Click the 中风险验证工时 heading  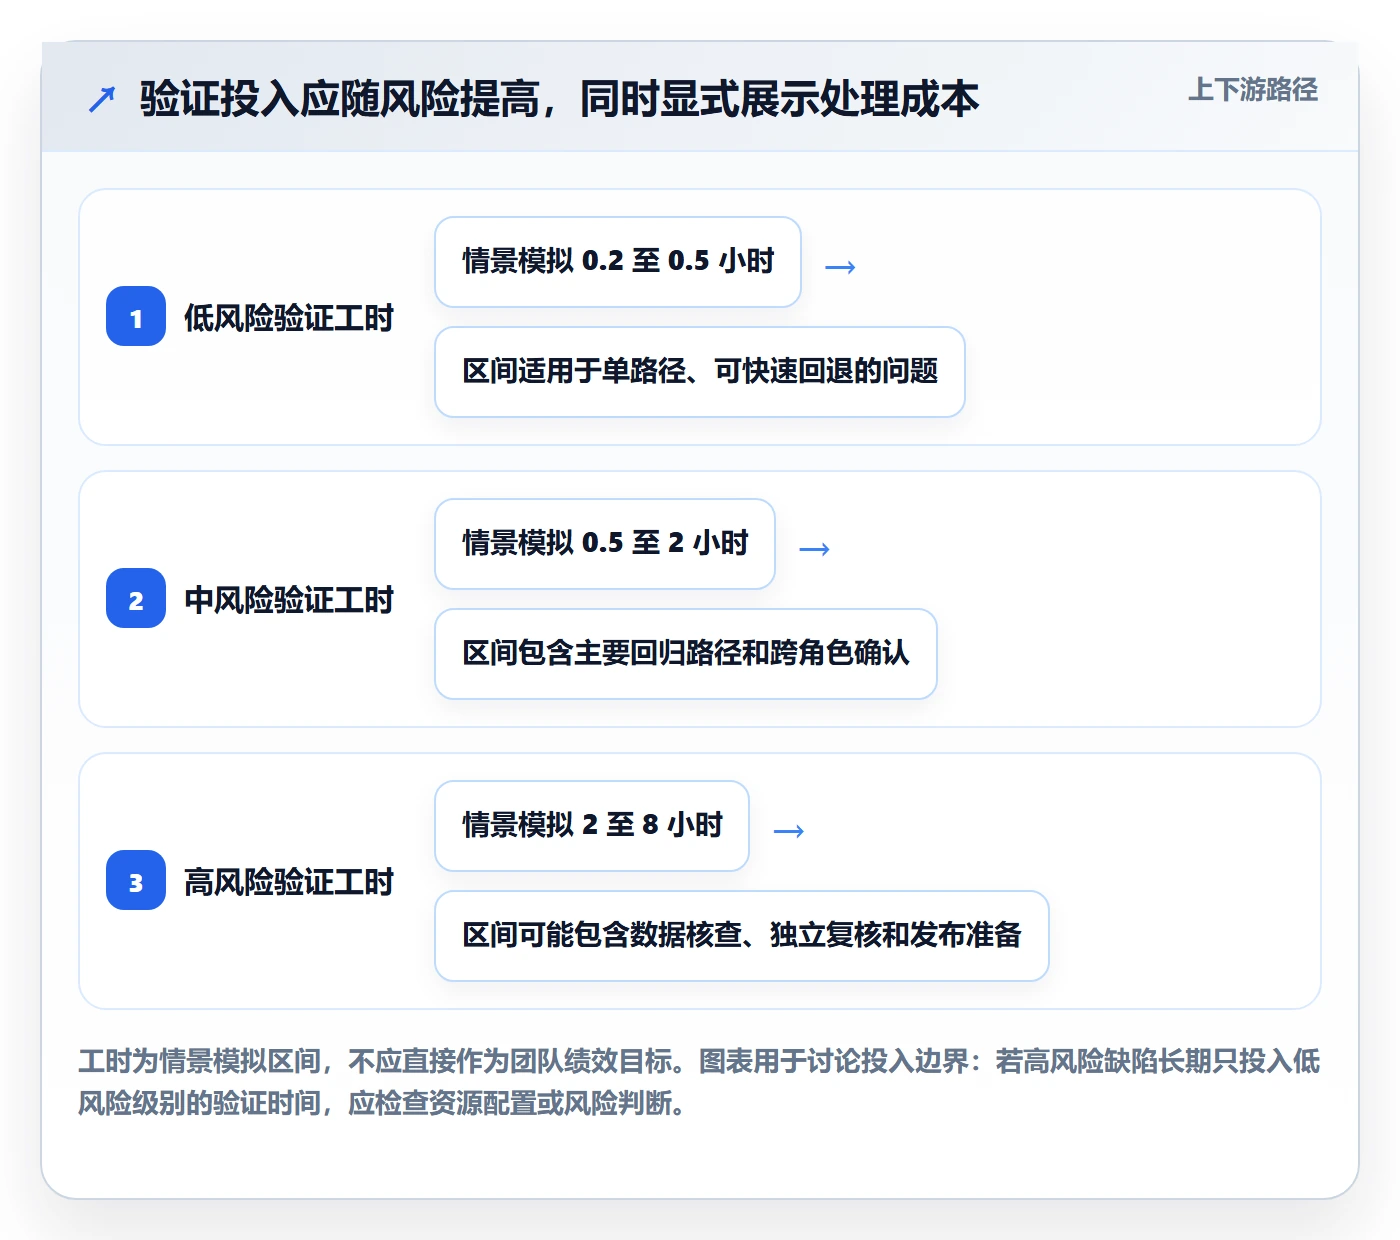[x=289, y=600]
